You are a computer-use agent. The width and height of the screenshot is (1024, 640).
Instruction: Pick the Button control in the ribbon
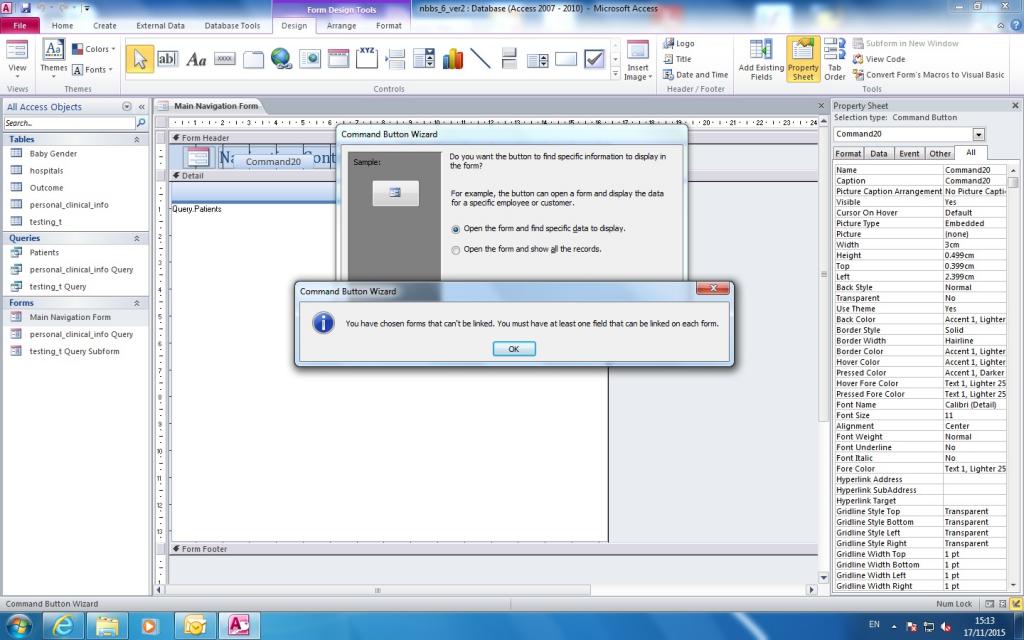pyautogui.click(x=225, y=59)
